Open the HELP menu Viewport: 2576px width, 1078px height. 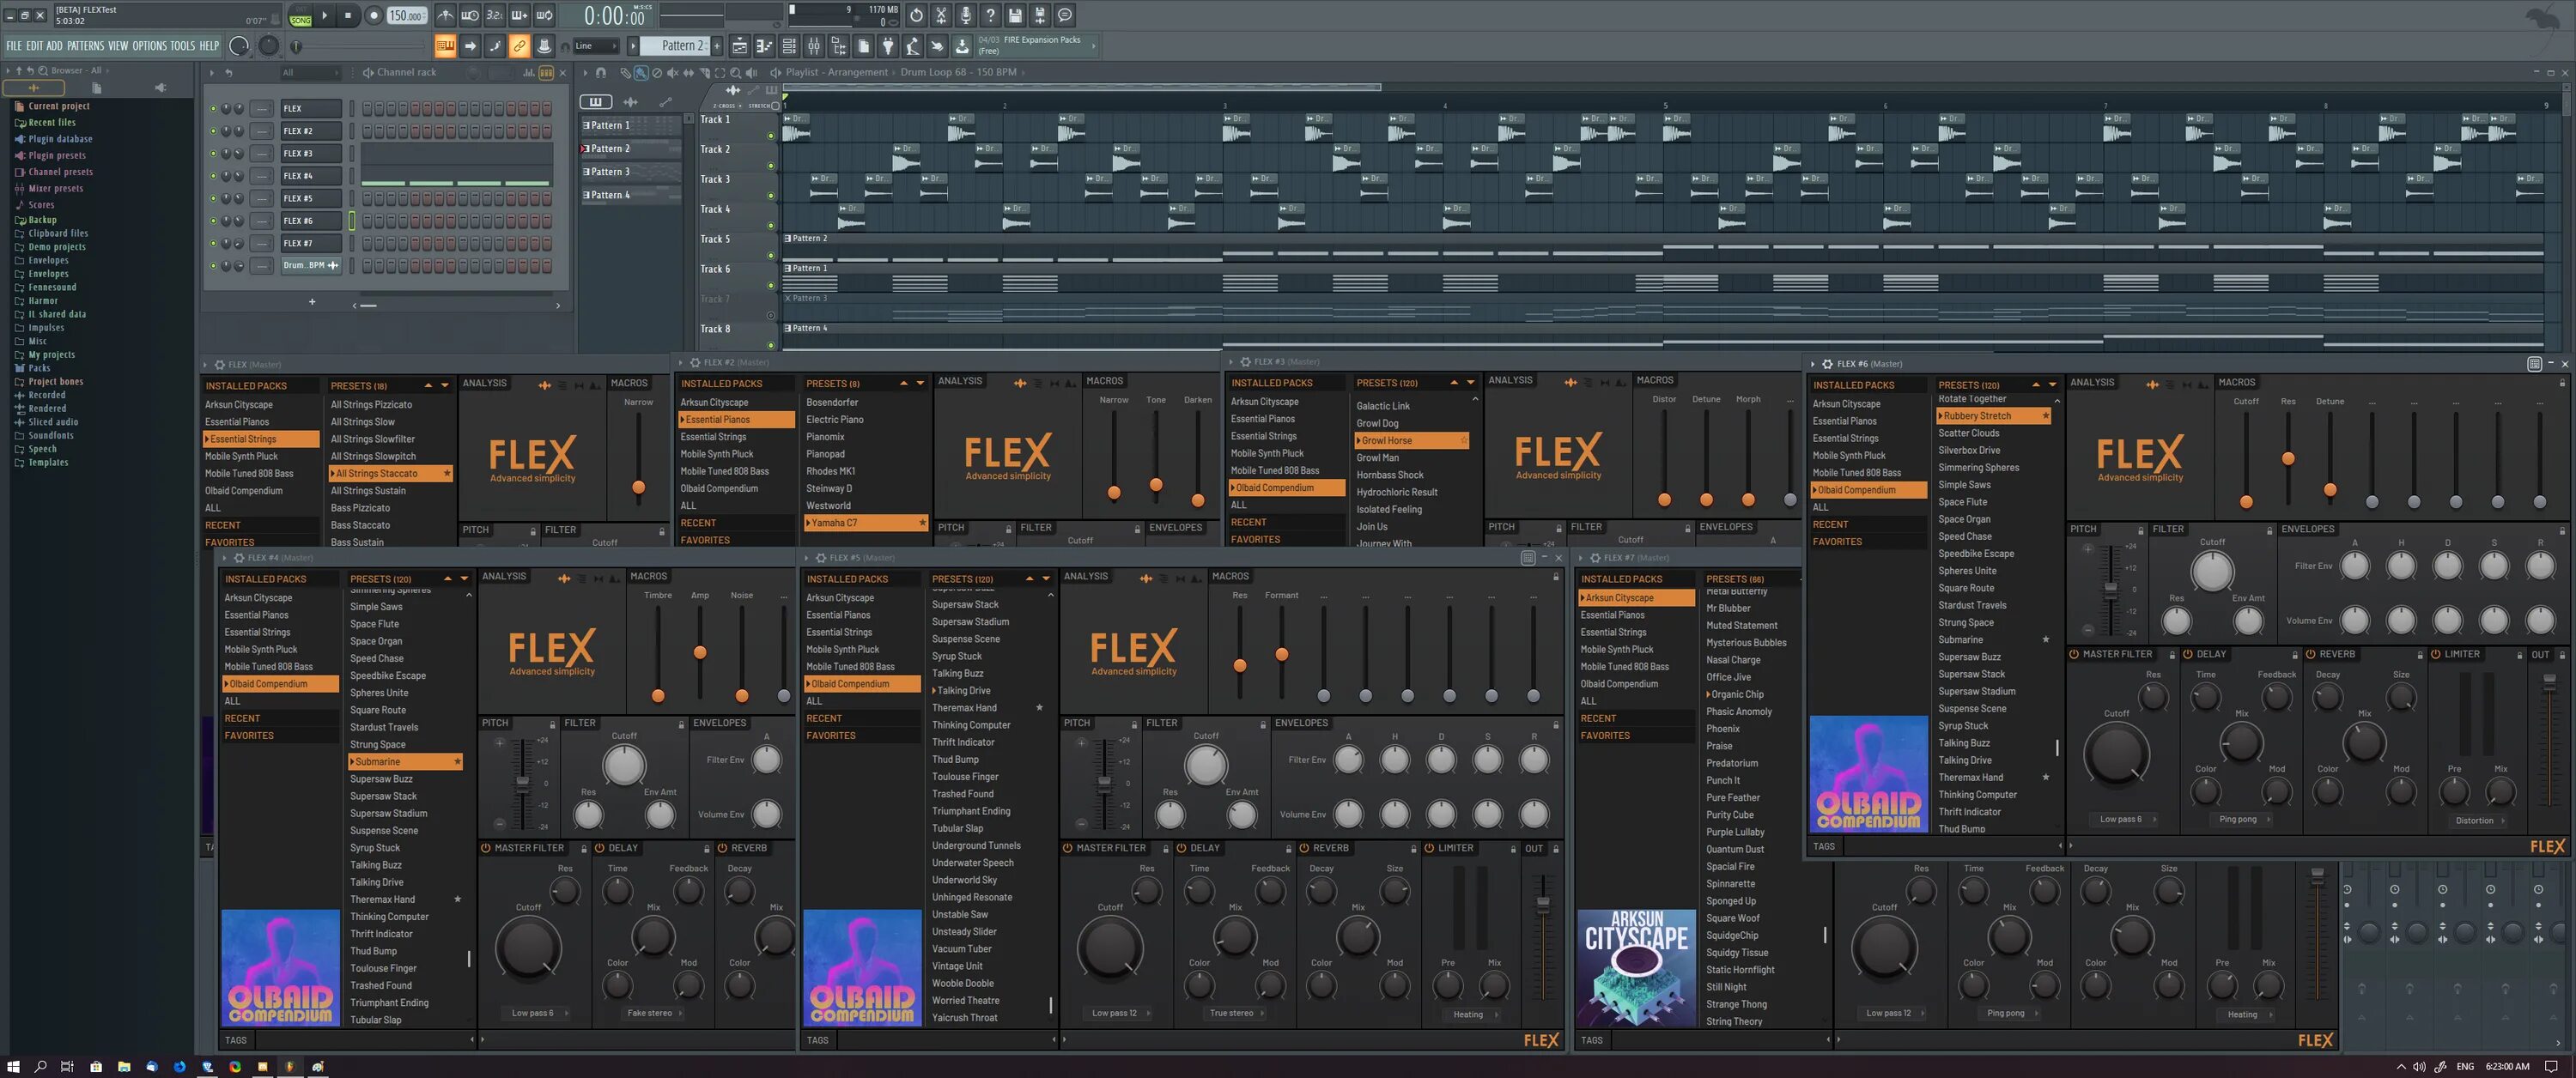pos(209,46)
